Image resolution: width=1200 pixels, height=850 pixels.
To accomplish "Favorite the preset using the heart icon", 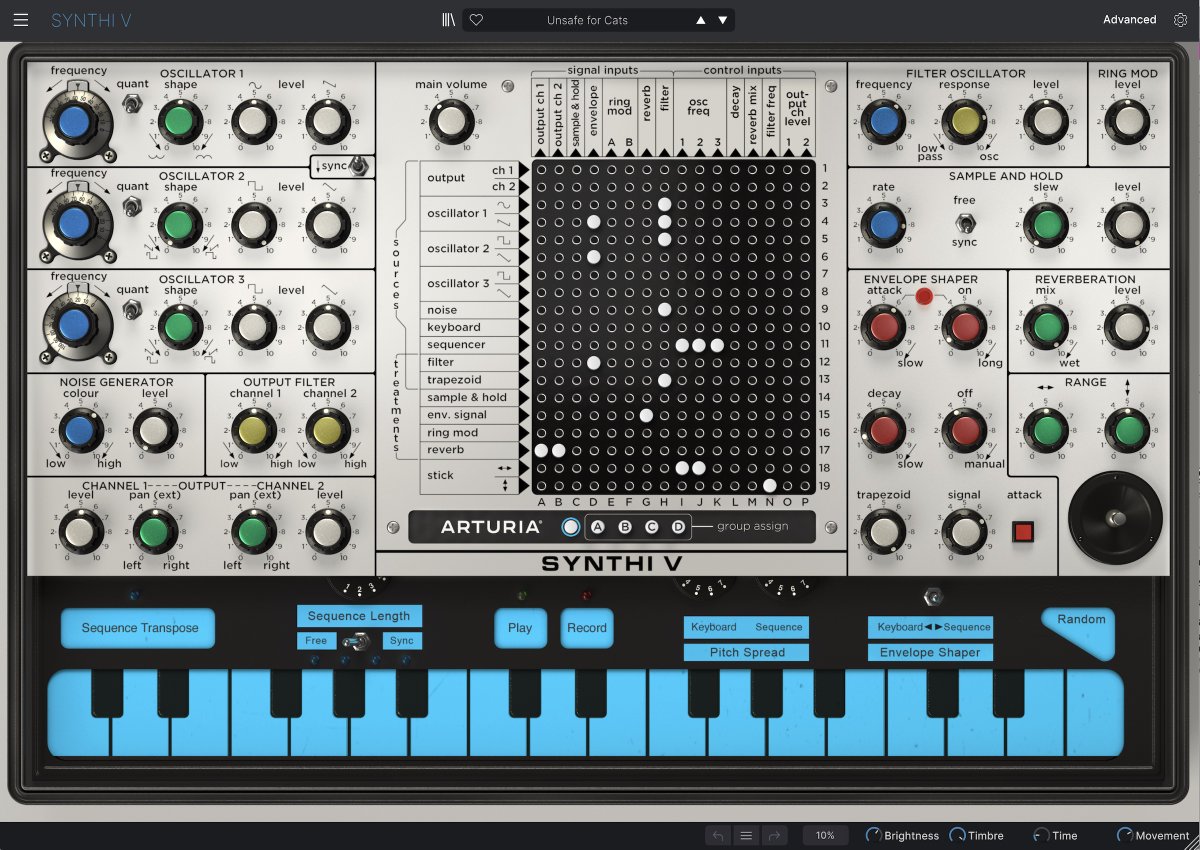I will click(x=475, y=19).
